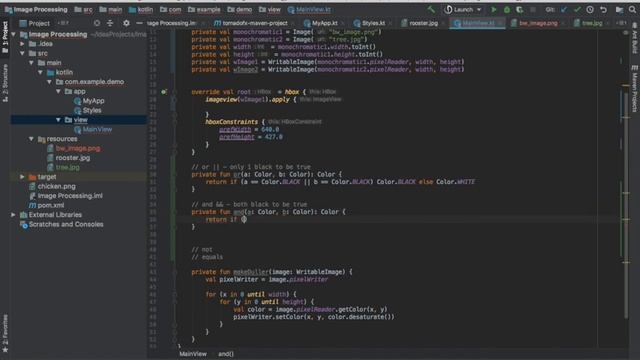Select tree.jpg in resources
Viewport: 640px width, 360px height.
(x=67, y=167)
